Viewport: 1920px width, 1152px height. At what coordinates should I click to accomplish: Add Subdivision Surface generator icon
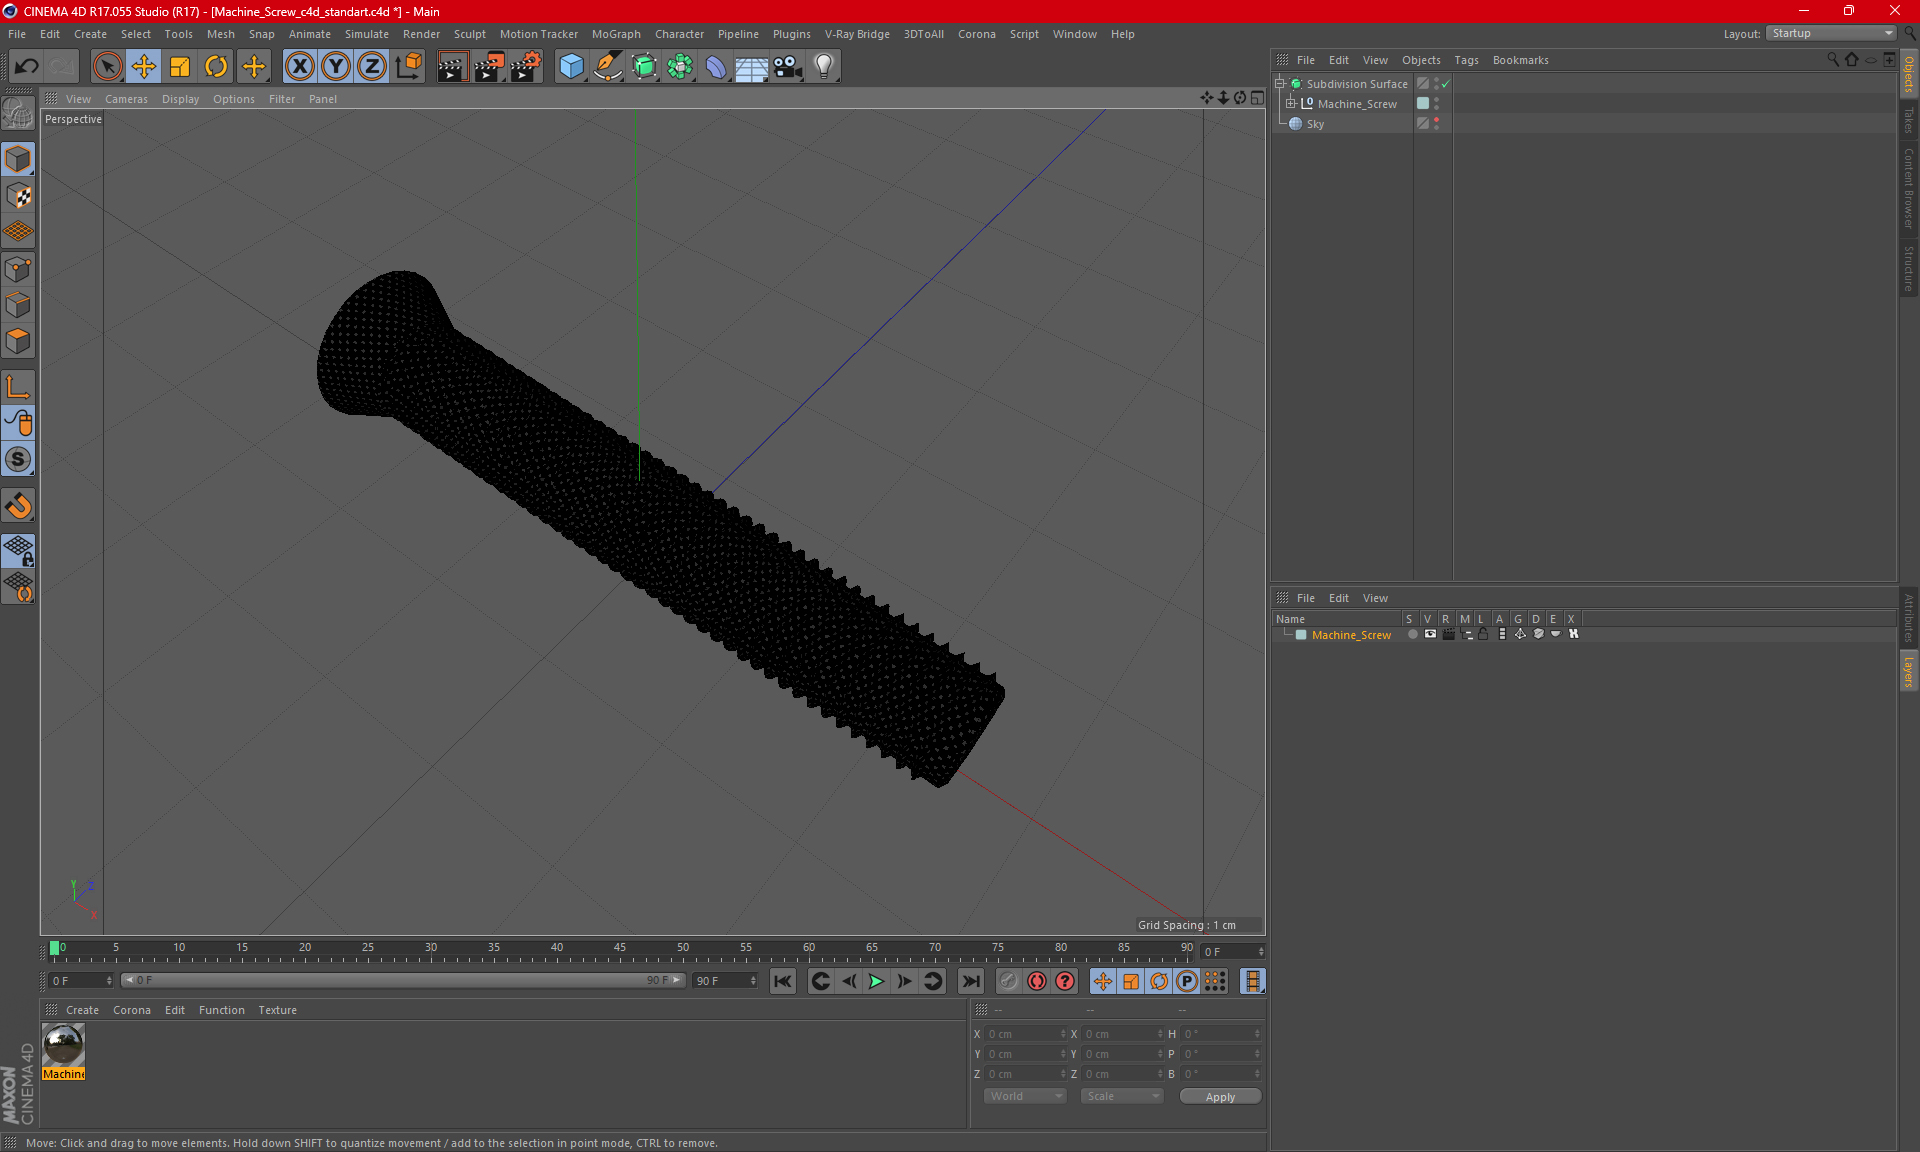pyautogui.click(x=644, y=66)
